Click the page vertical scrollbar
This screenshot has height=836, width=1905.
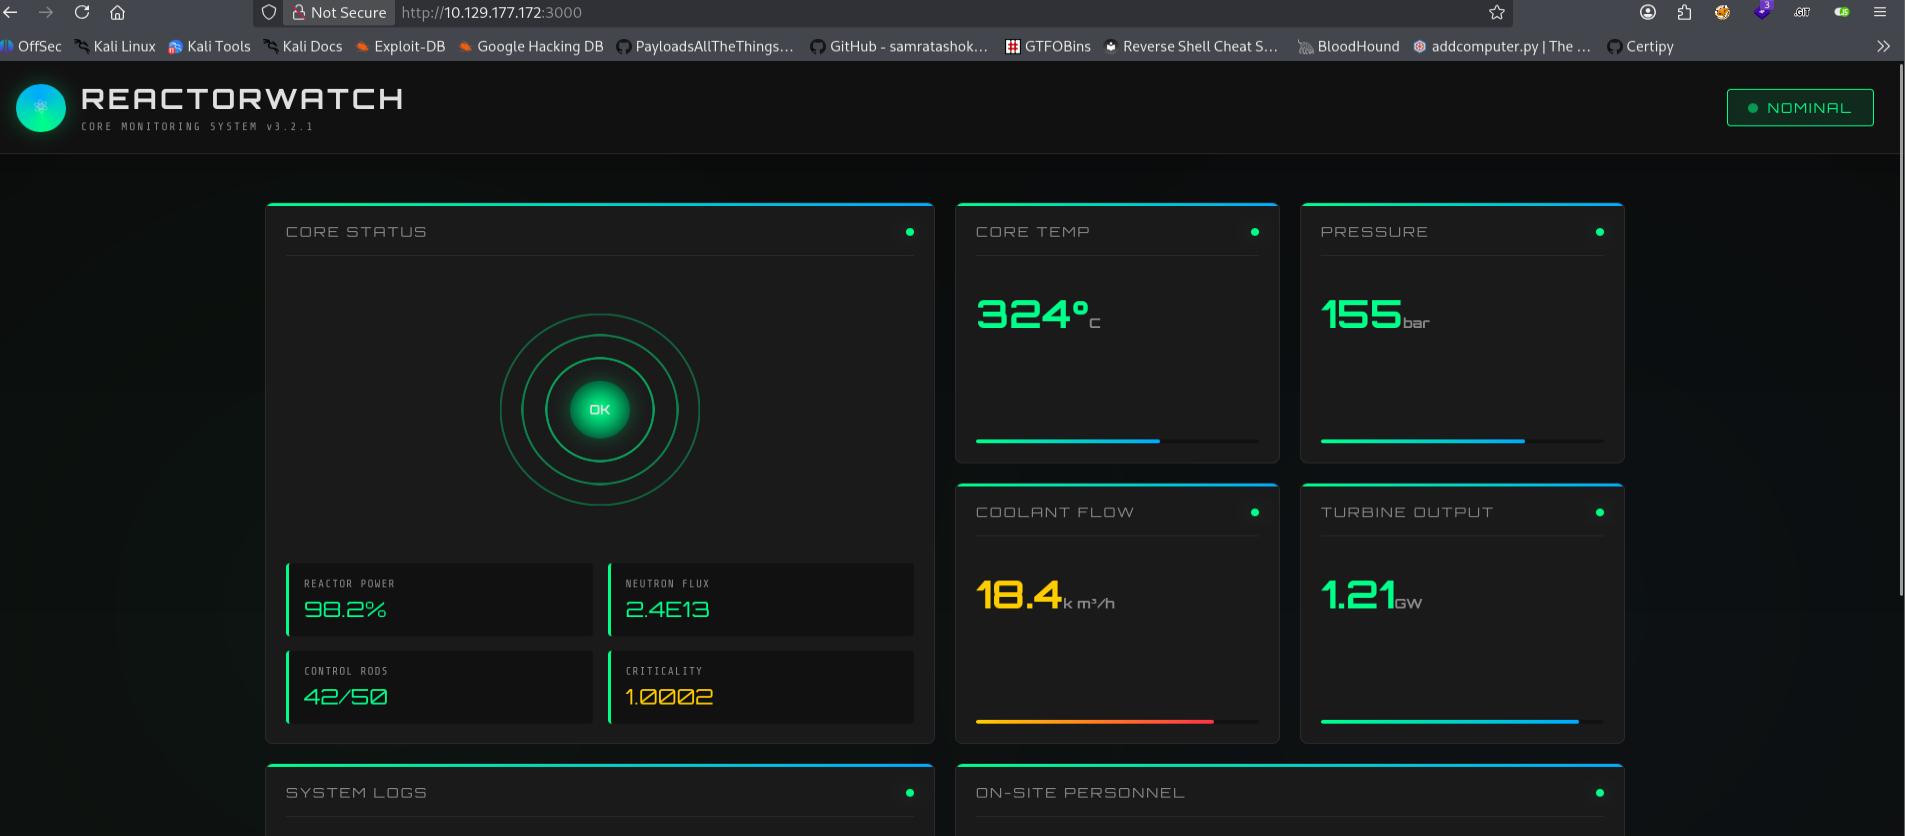pyautogui.click(x=1901, y=330)
